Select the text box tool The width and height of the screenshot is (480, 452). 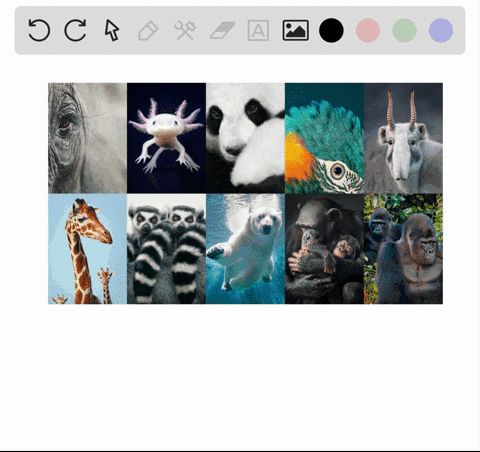pyautogui.click(x=258, y=30)
